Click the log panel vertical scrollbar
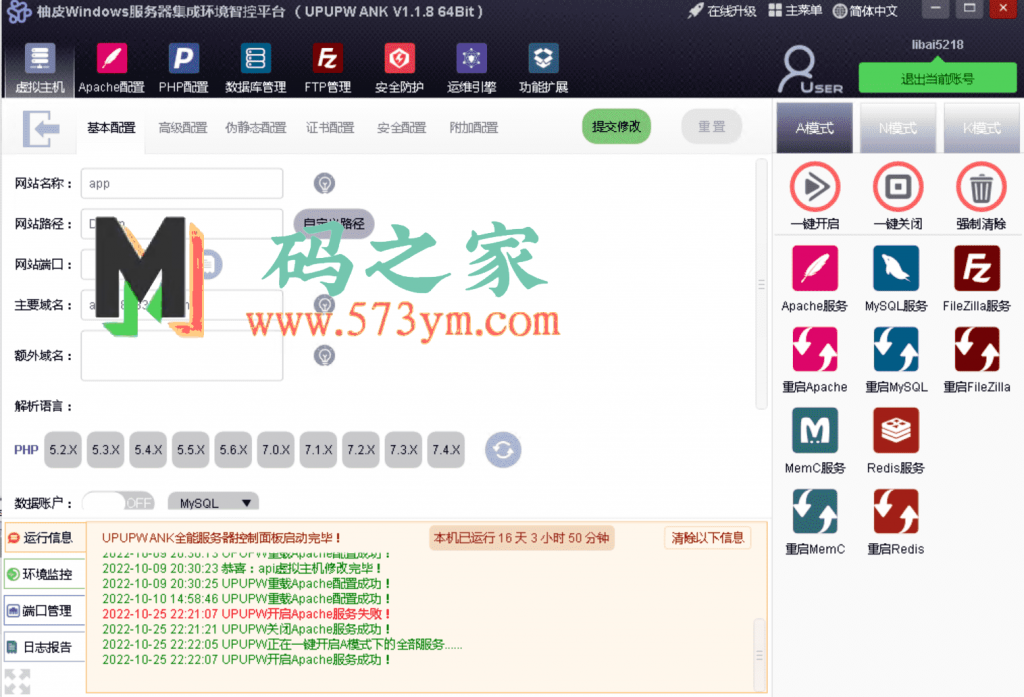1024x697 pixels. pyautogui.click(x=759, y=655)
